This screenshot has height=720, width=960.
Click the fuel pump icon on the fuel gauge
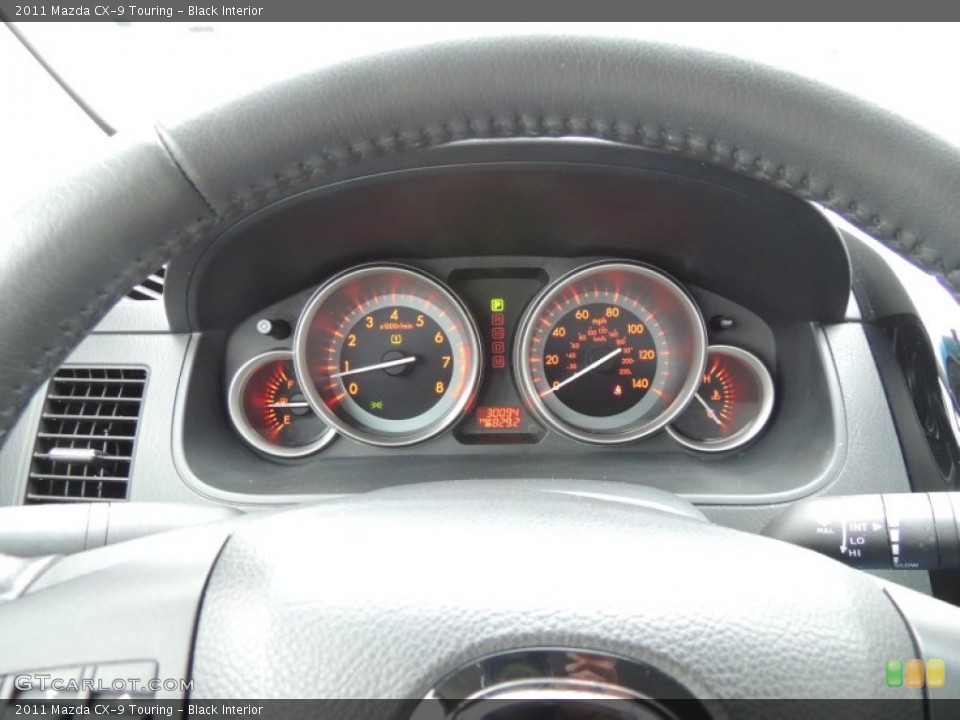point(283,401)
